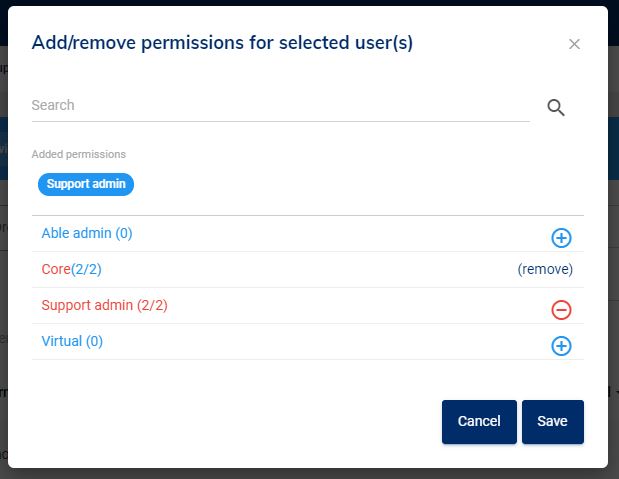Click the dialog title heading text
Viewport: 619px width, 479px height.
[222, 42]
